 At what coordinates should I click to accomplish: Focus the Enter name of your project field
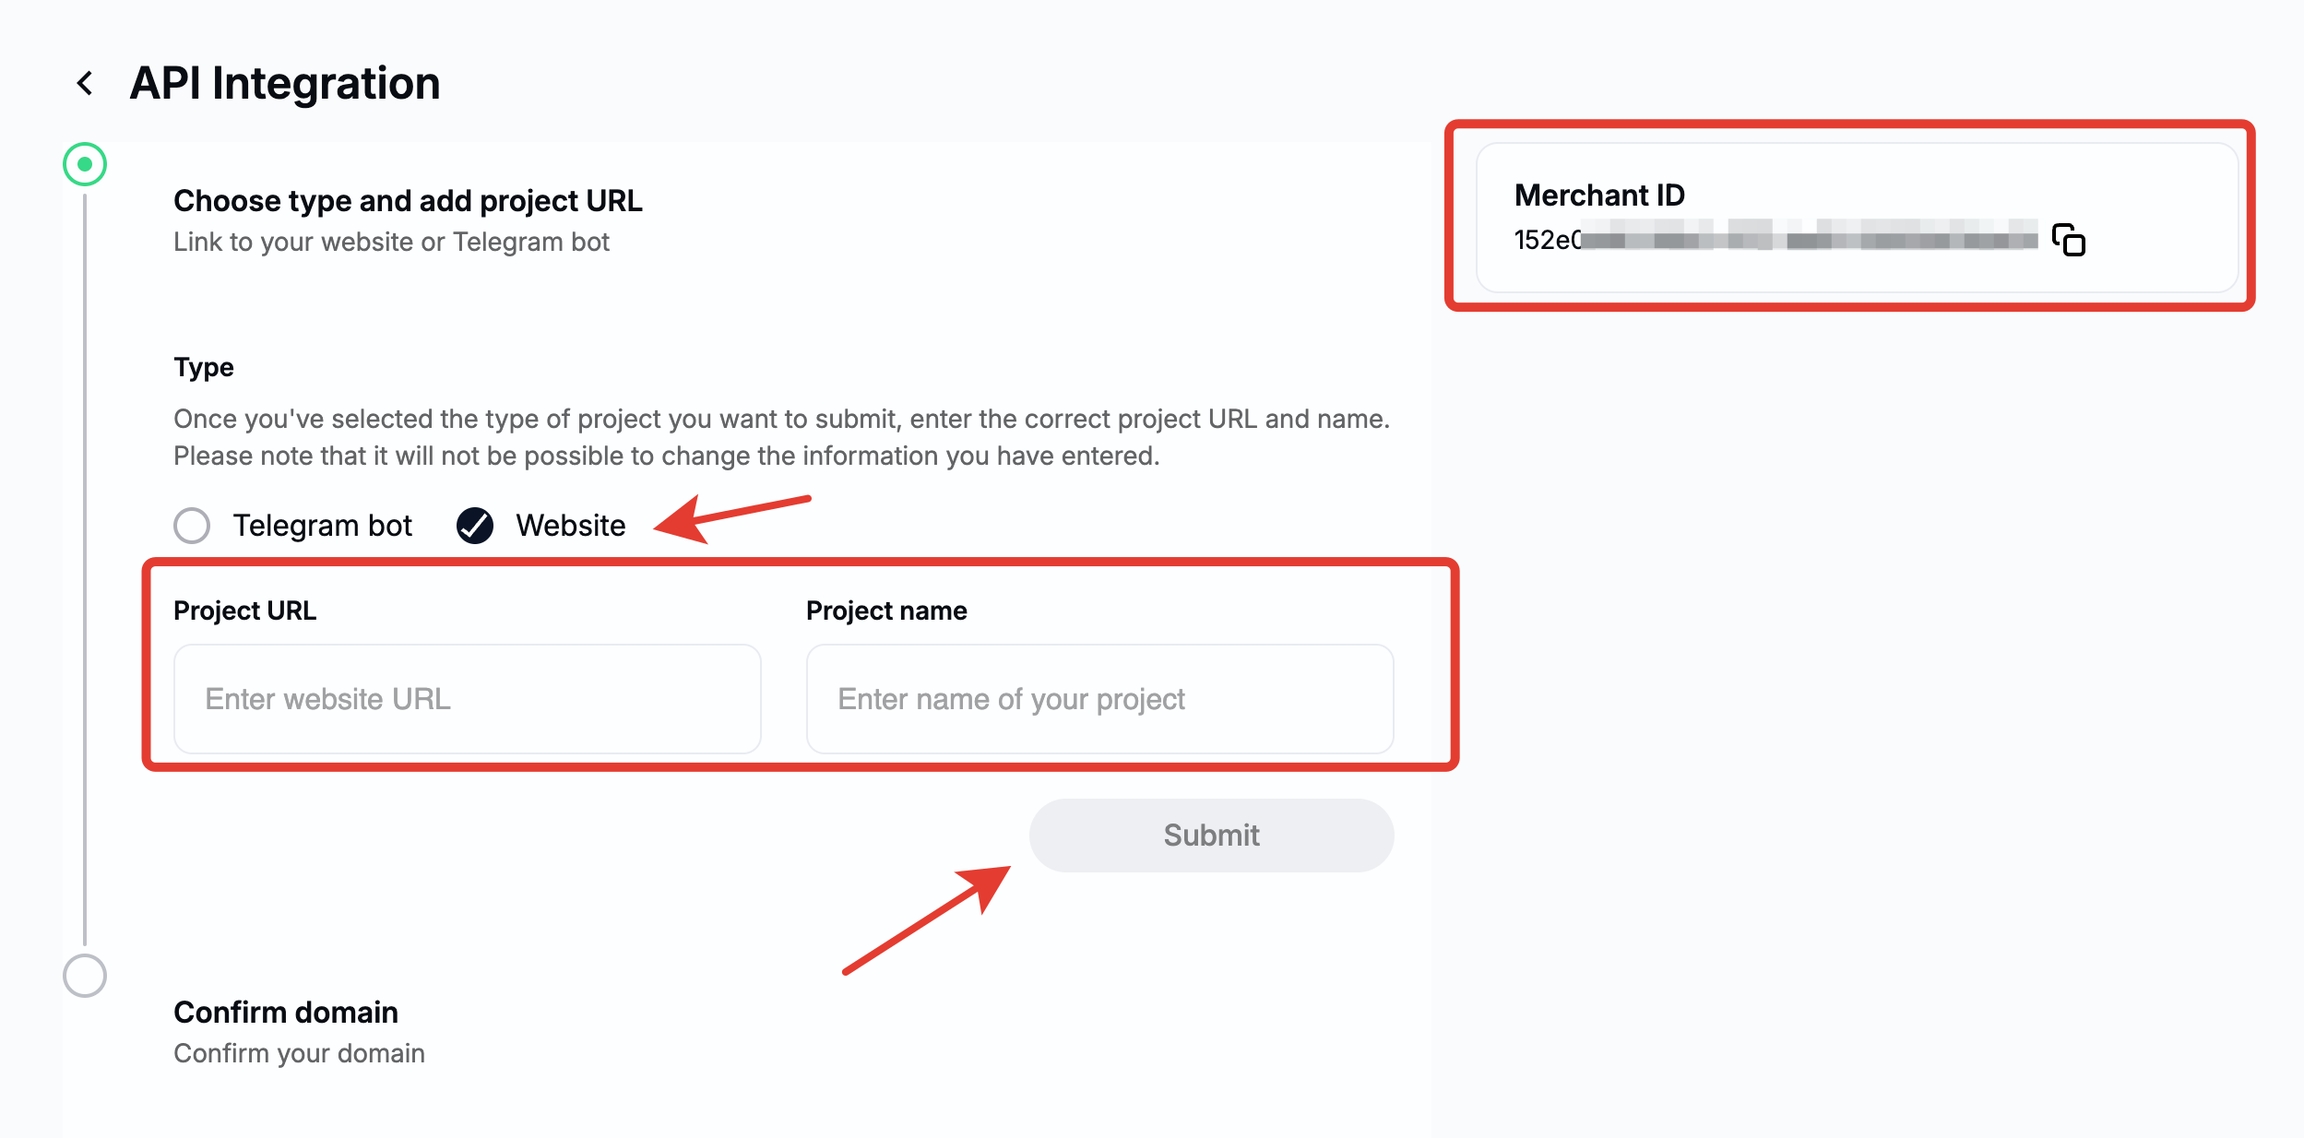1099,698
